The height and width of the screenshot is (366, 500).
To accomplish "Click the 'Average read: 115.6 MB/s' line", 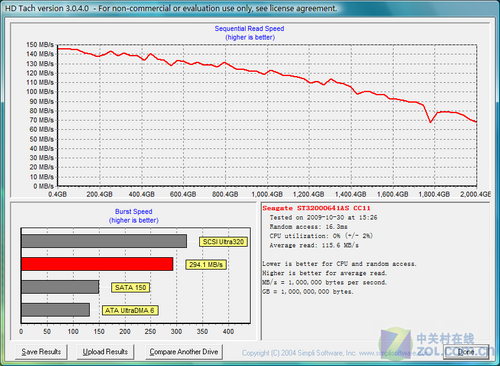I will click(x=314, y=245).
